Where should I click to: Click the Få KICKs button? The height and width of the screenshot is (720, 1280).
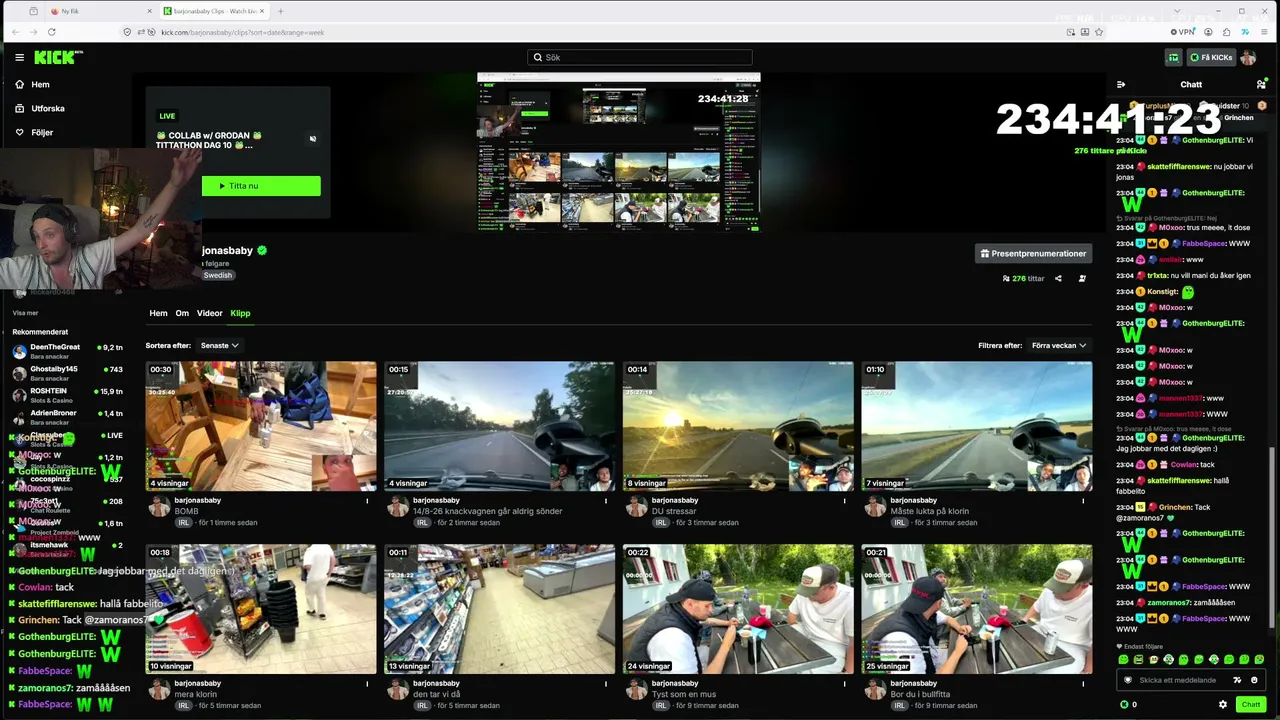pos(1210,57)
